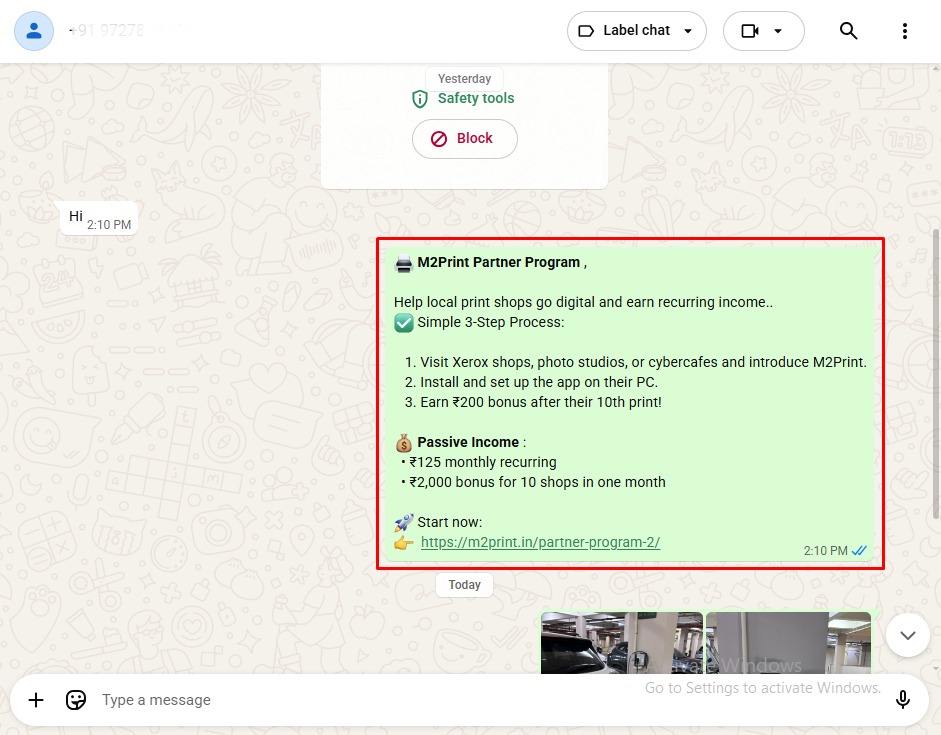Open the attach menu with the plus icon
Viewport: 941px width, 735px height.
tap(36, 699)
